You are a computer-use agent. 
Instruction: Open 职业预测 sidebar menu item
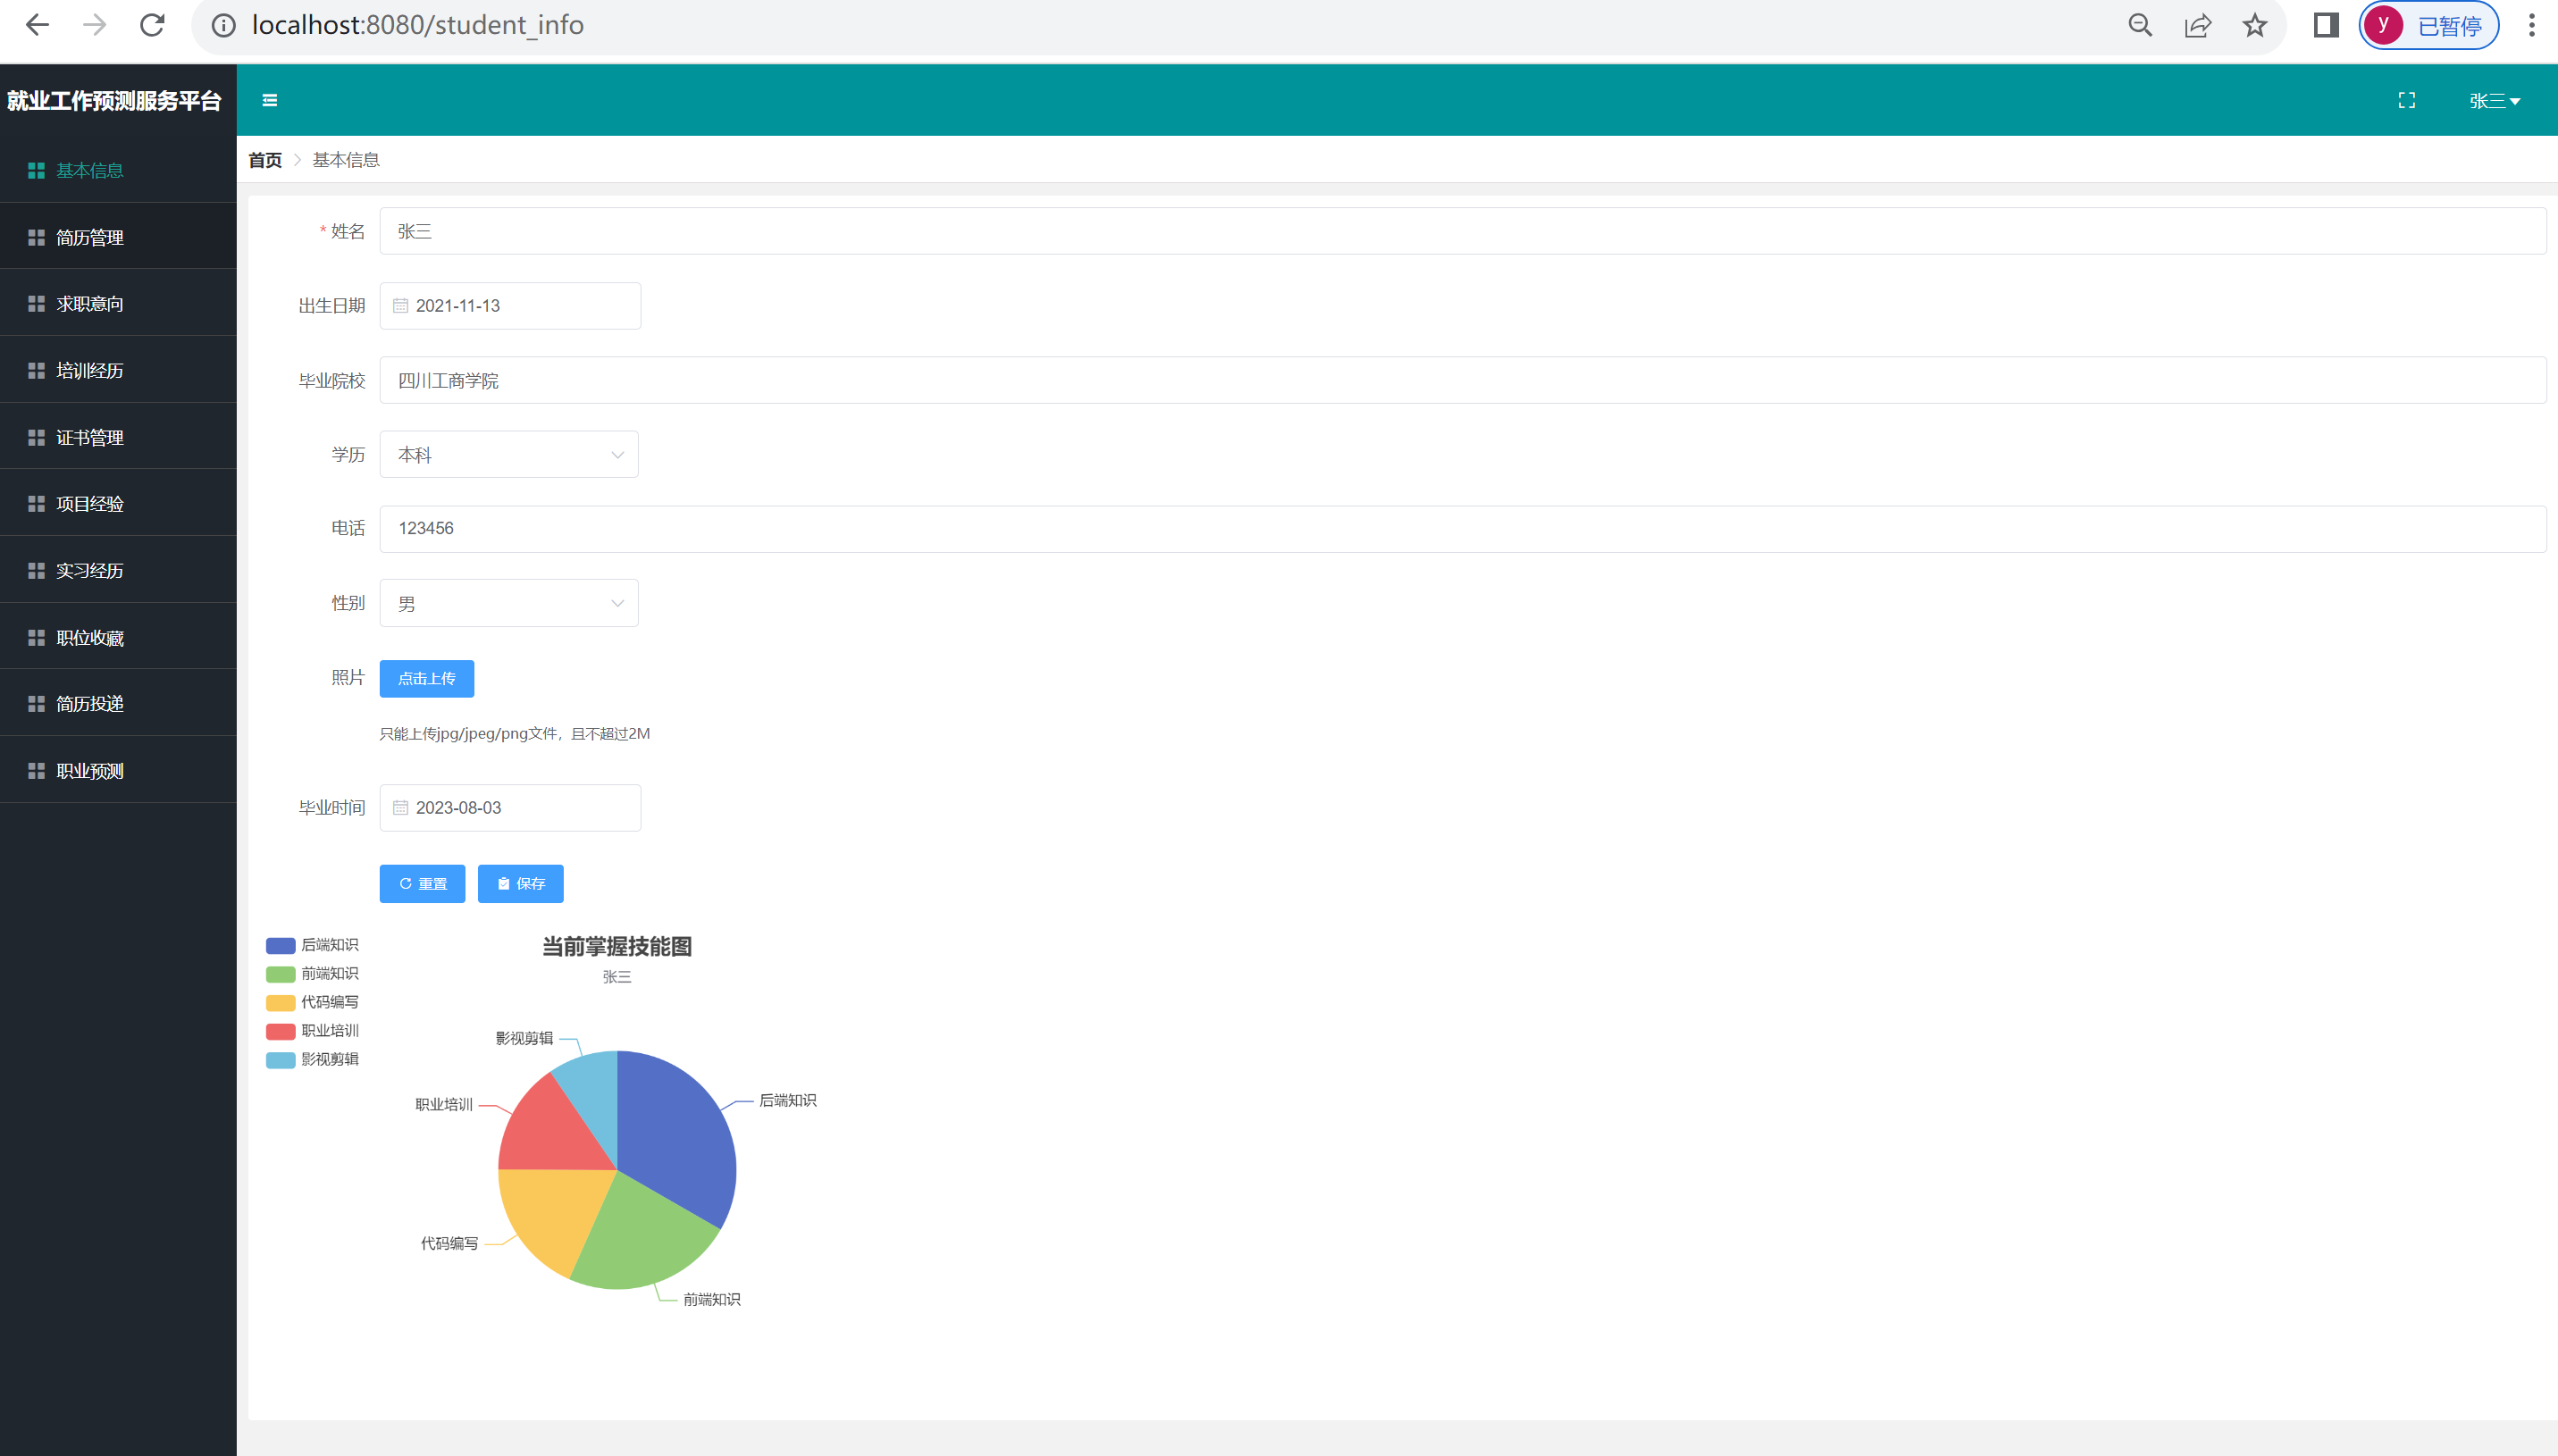click(90, 771)
